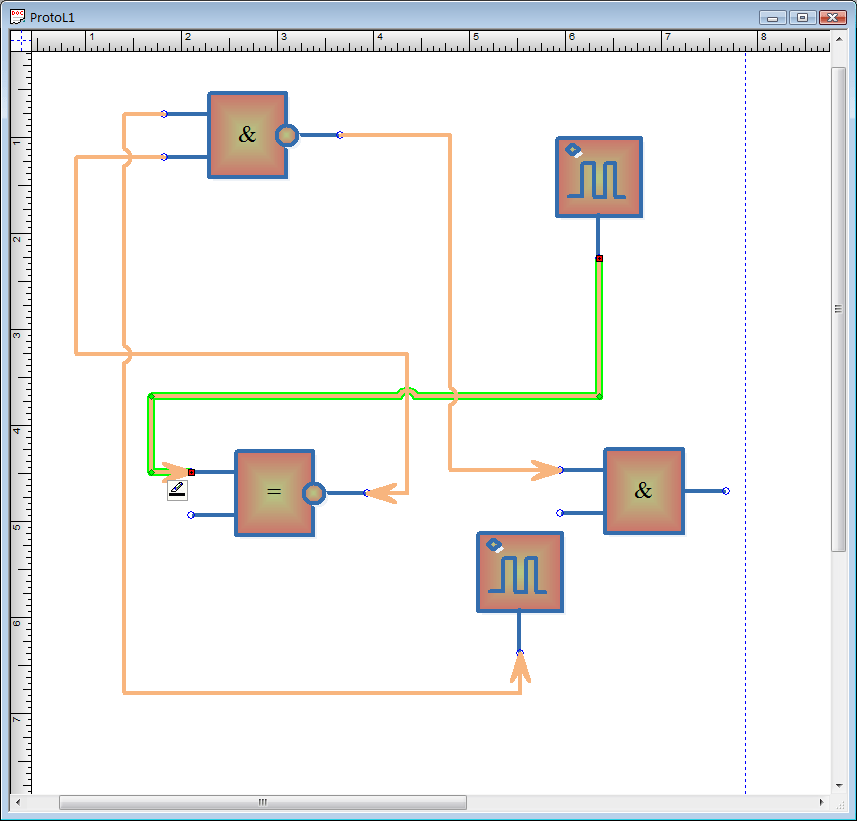Click the output pin of the right AND gate
This screenshot has width=857, height=821.
(x=726, y=491)
